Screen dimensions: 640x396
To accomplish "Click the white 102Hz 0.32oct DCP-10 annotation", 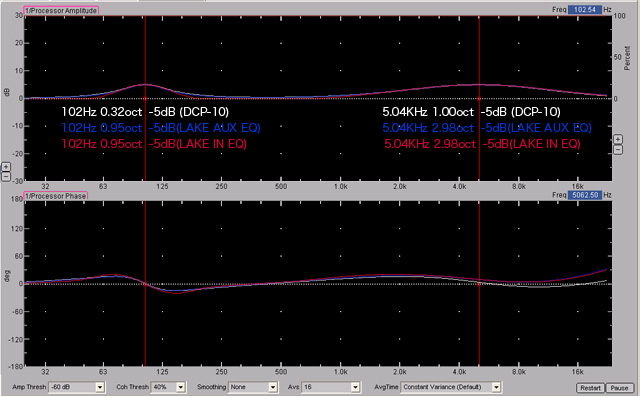I will point(145,112).
